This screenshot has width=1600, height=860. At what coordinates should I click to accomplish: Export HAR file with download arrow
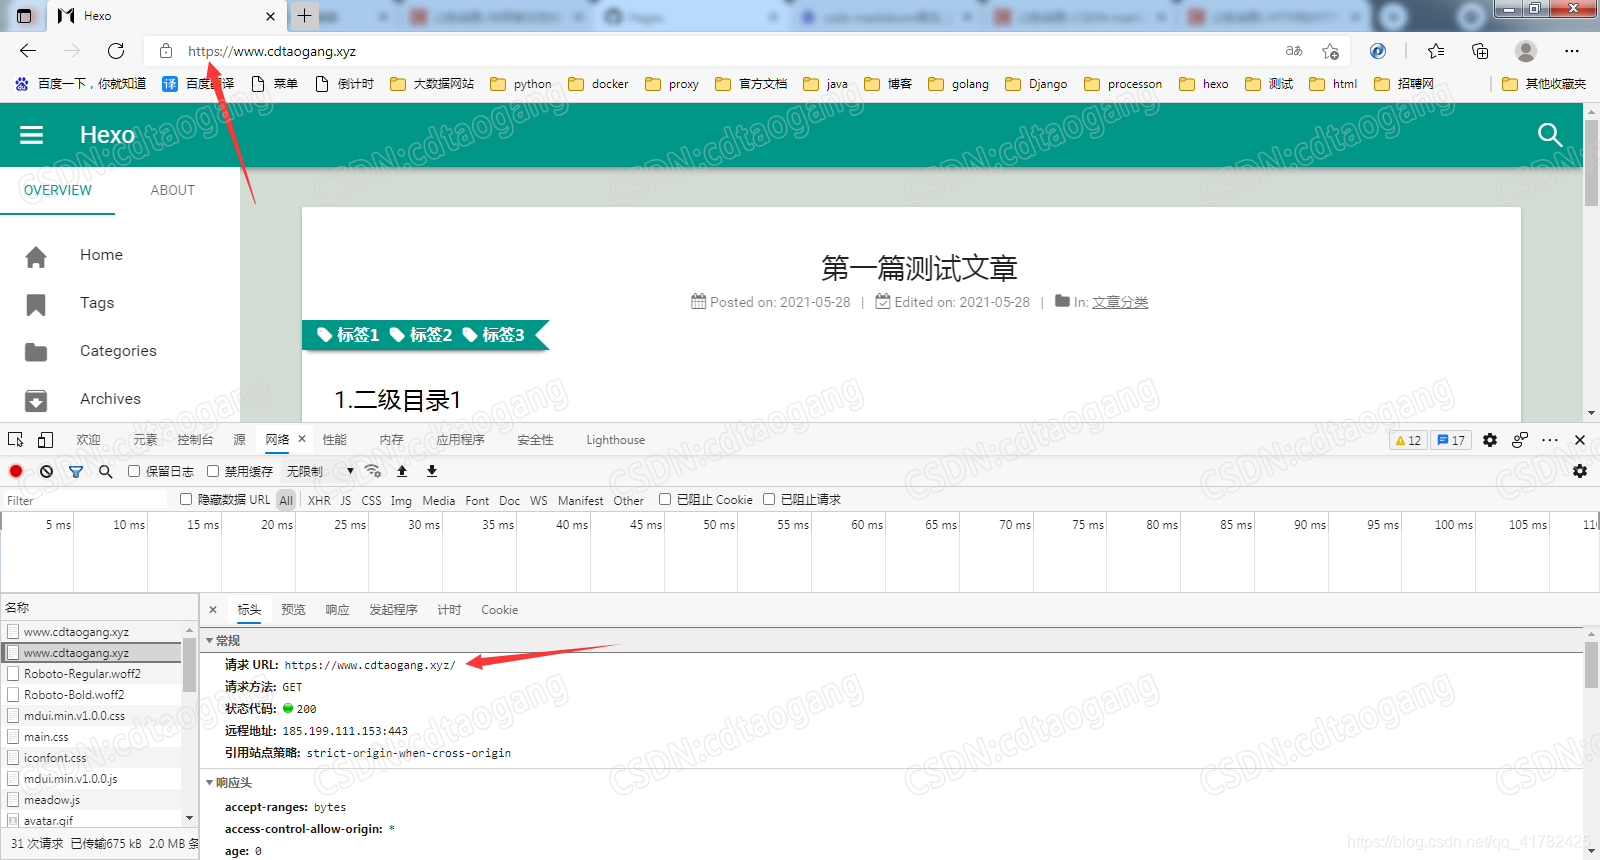pos(432,471)
